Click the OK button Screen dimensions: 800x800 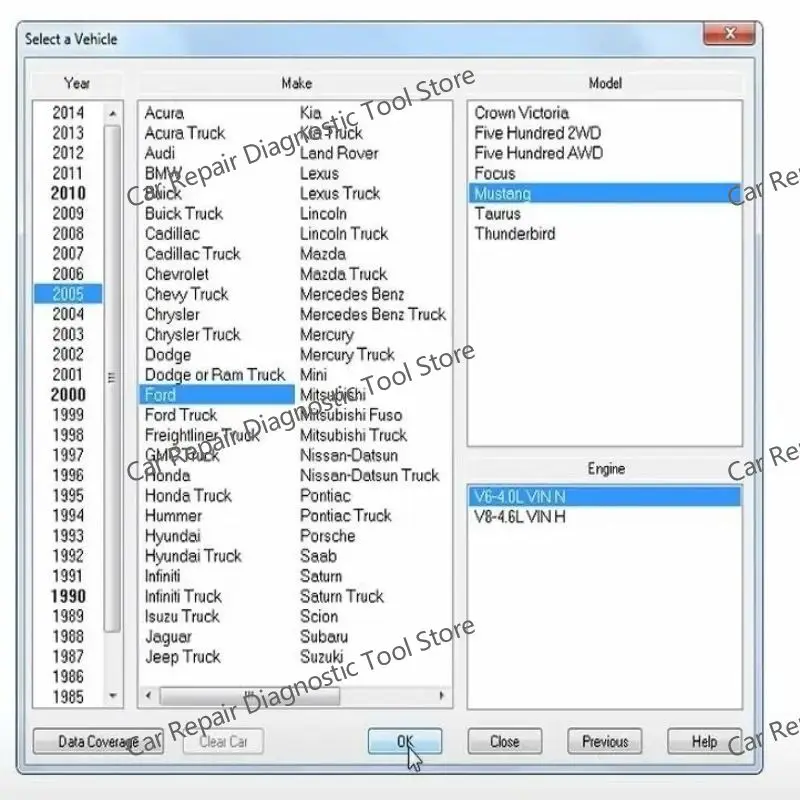(405, 741)
